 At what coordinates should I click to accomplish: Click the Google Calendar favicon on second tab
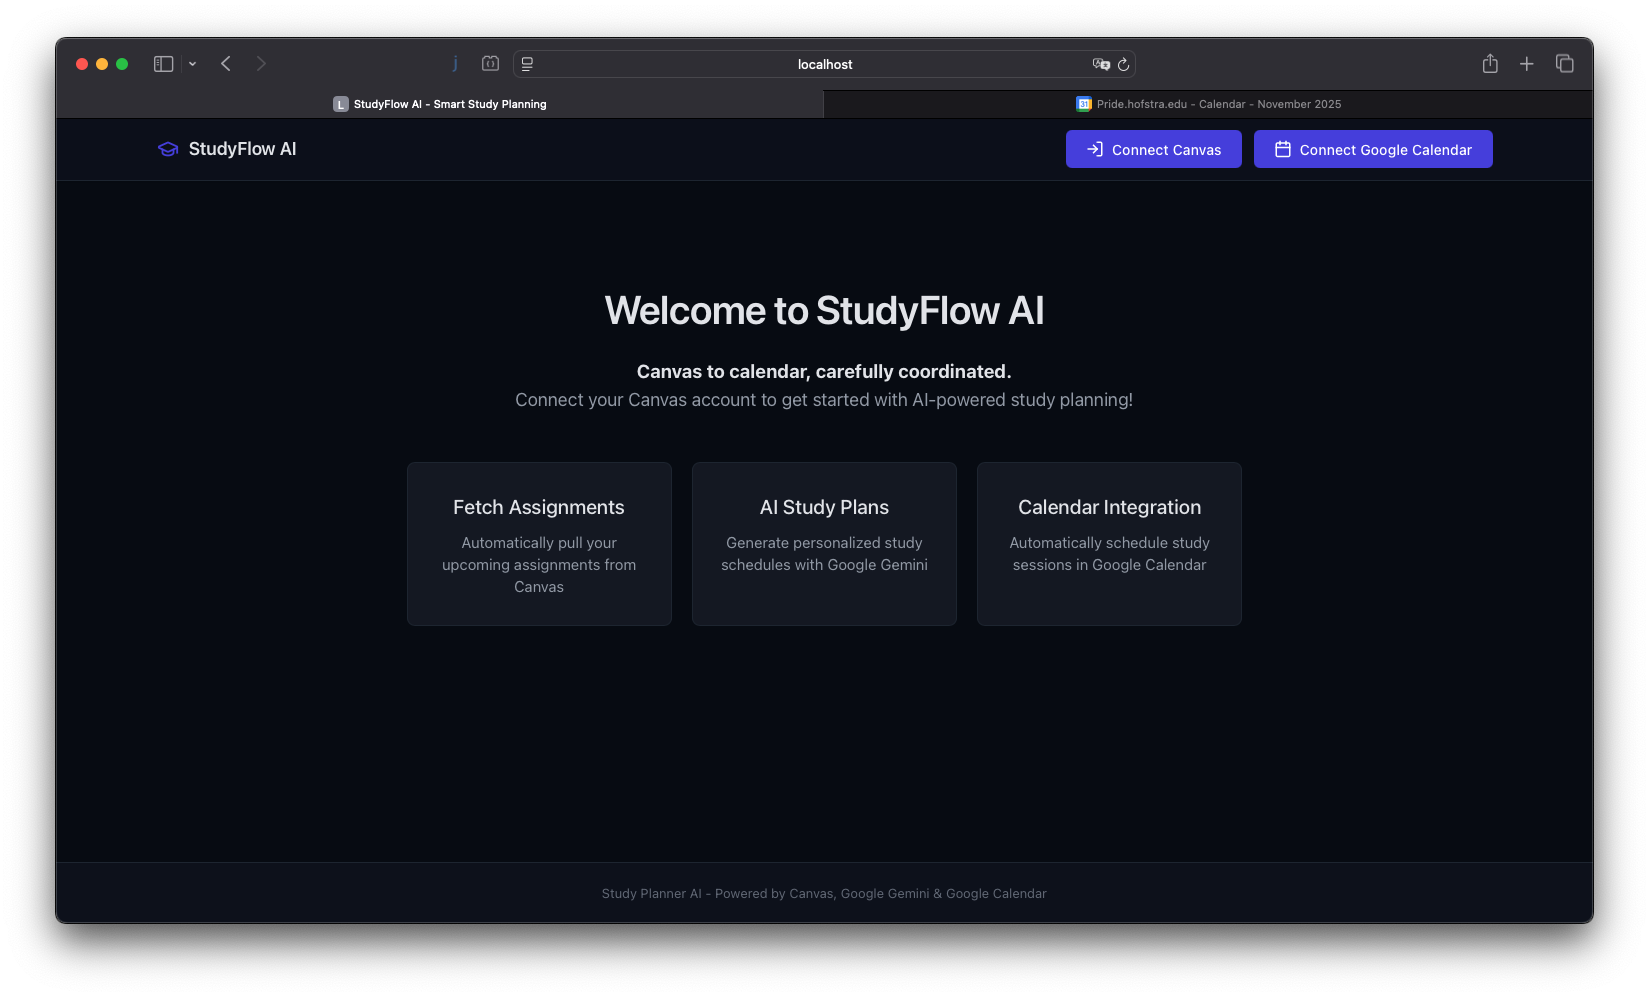click(1083, 104)
